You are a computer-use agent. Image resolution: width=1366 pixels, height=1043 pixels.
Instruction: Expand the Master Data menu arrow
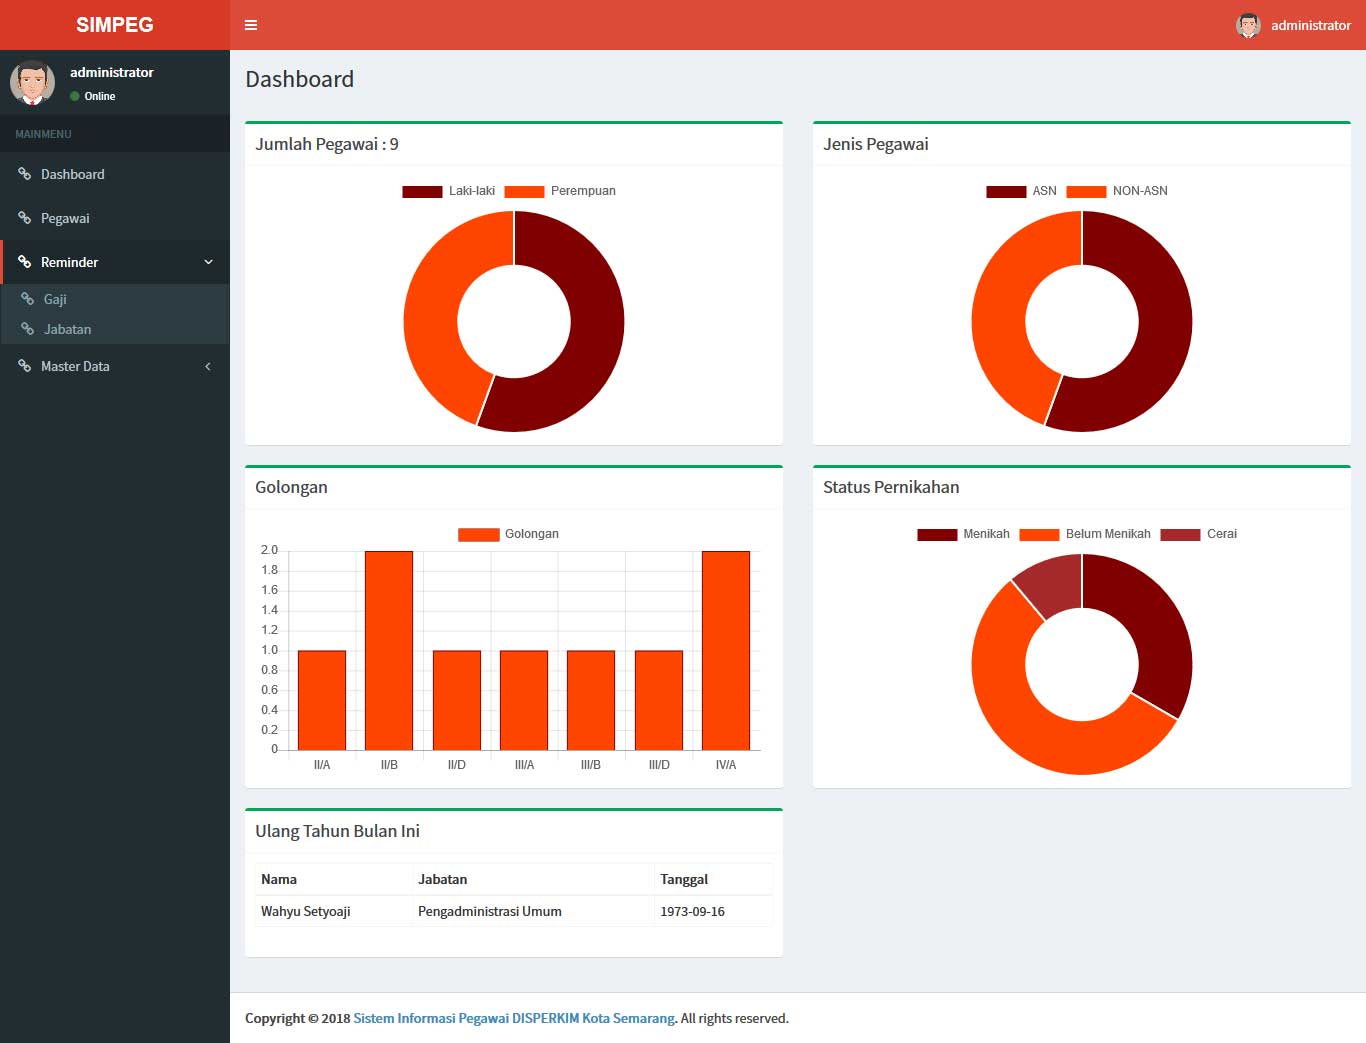[x=208, y=366]
